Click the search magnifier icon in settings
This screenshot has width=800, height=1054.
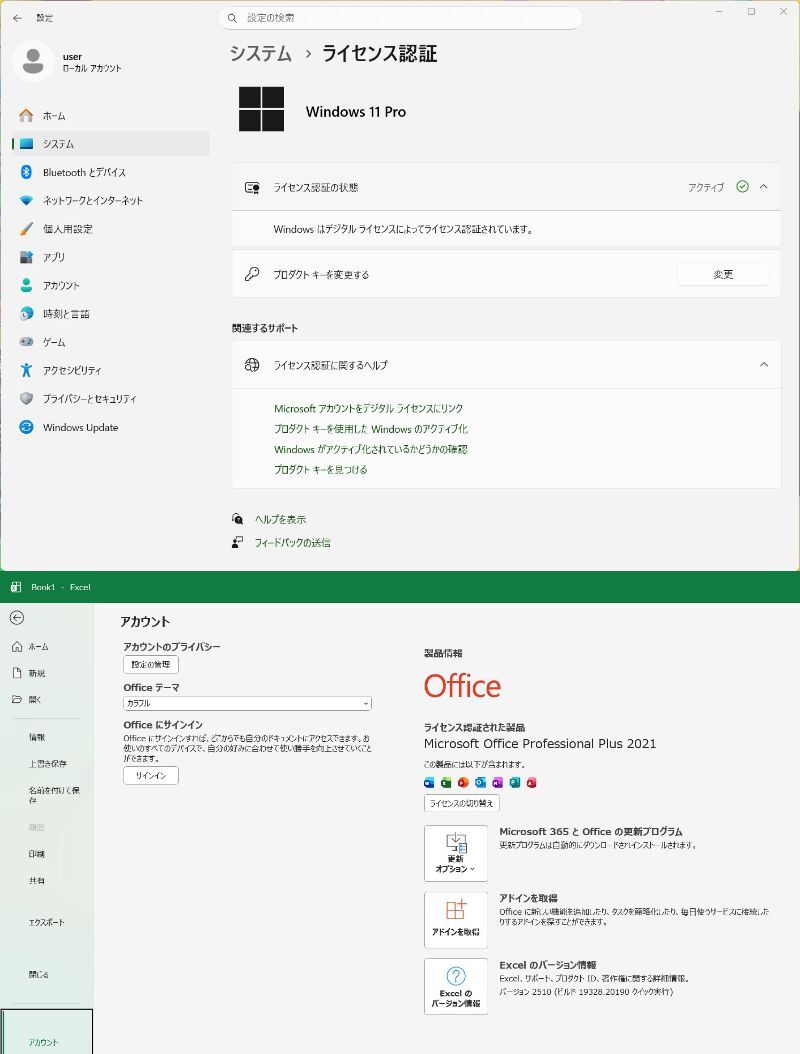tap(232, 18)
